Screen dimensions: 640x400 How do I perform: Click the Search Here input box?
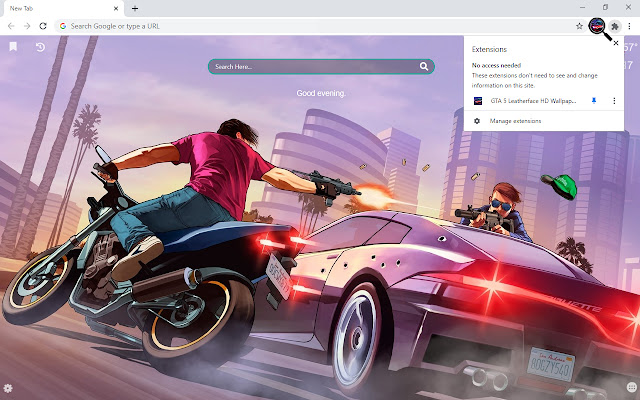(315, 67)
